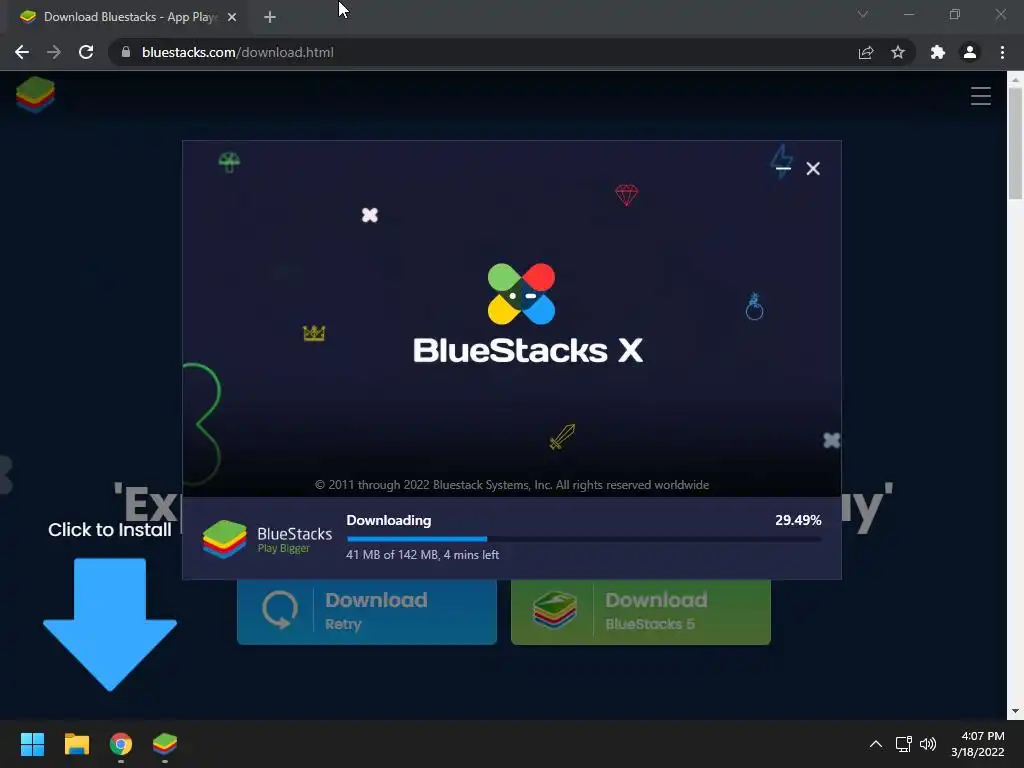Click the scrollbar down arrow
1024x768 pixels.
tap(1015, 711)
